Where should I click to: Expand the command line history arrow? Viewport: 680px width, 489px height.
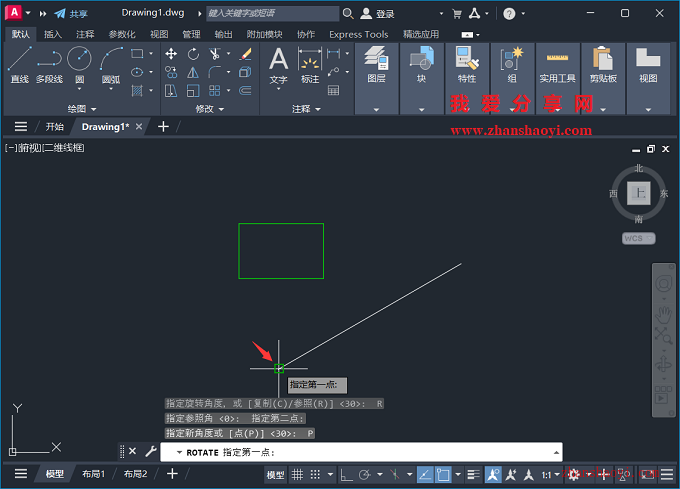pos(556,452)
